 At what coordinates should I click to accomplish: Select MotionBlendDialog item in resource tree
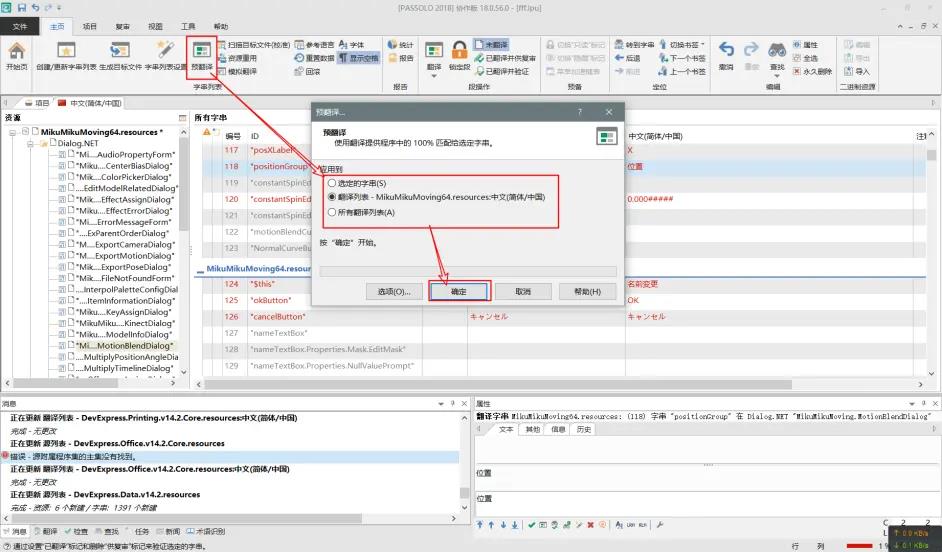(125, 345)
